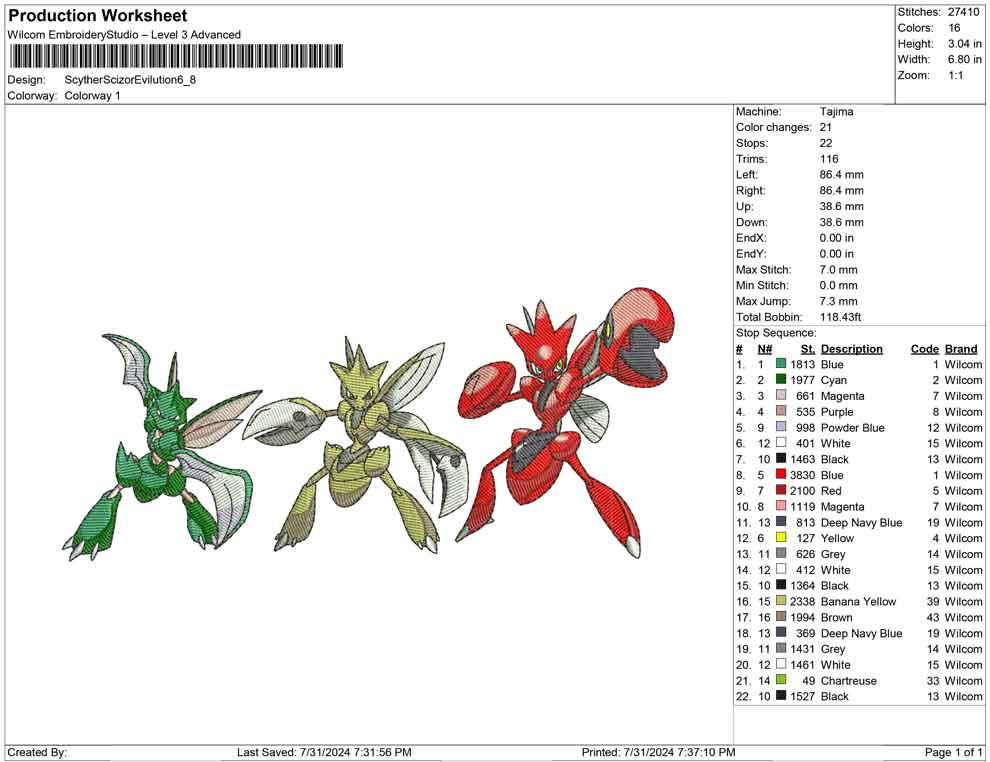Click the red Scizor embroidery figure
Viewport: 990px width, 762px height.
(x=565, y=423)
